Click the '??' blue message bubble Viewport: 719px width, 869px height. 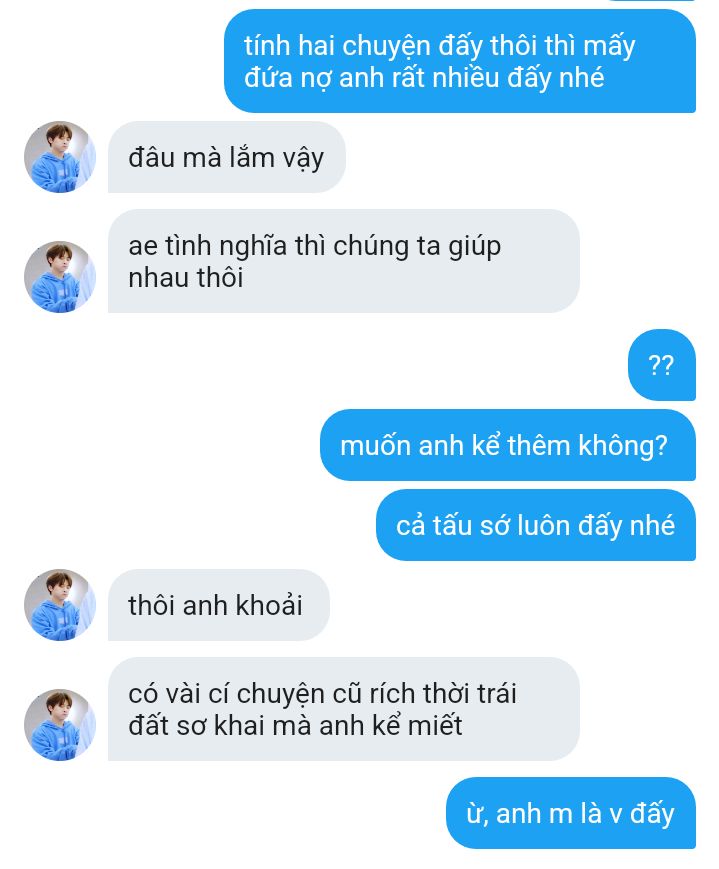point(661,365)
